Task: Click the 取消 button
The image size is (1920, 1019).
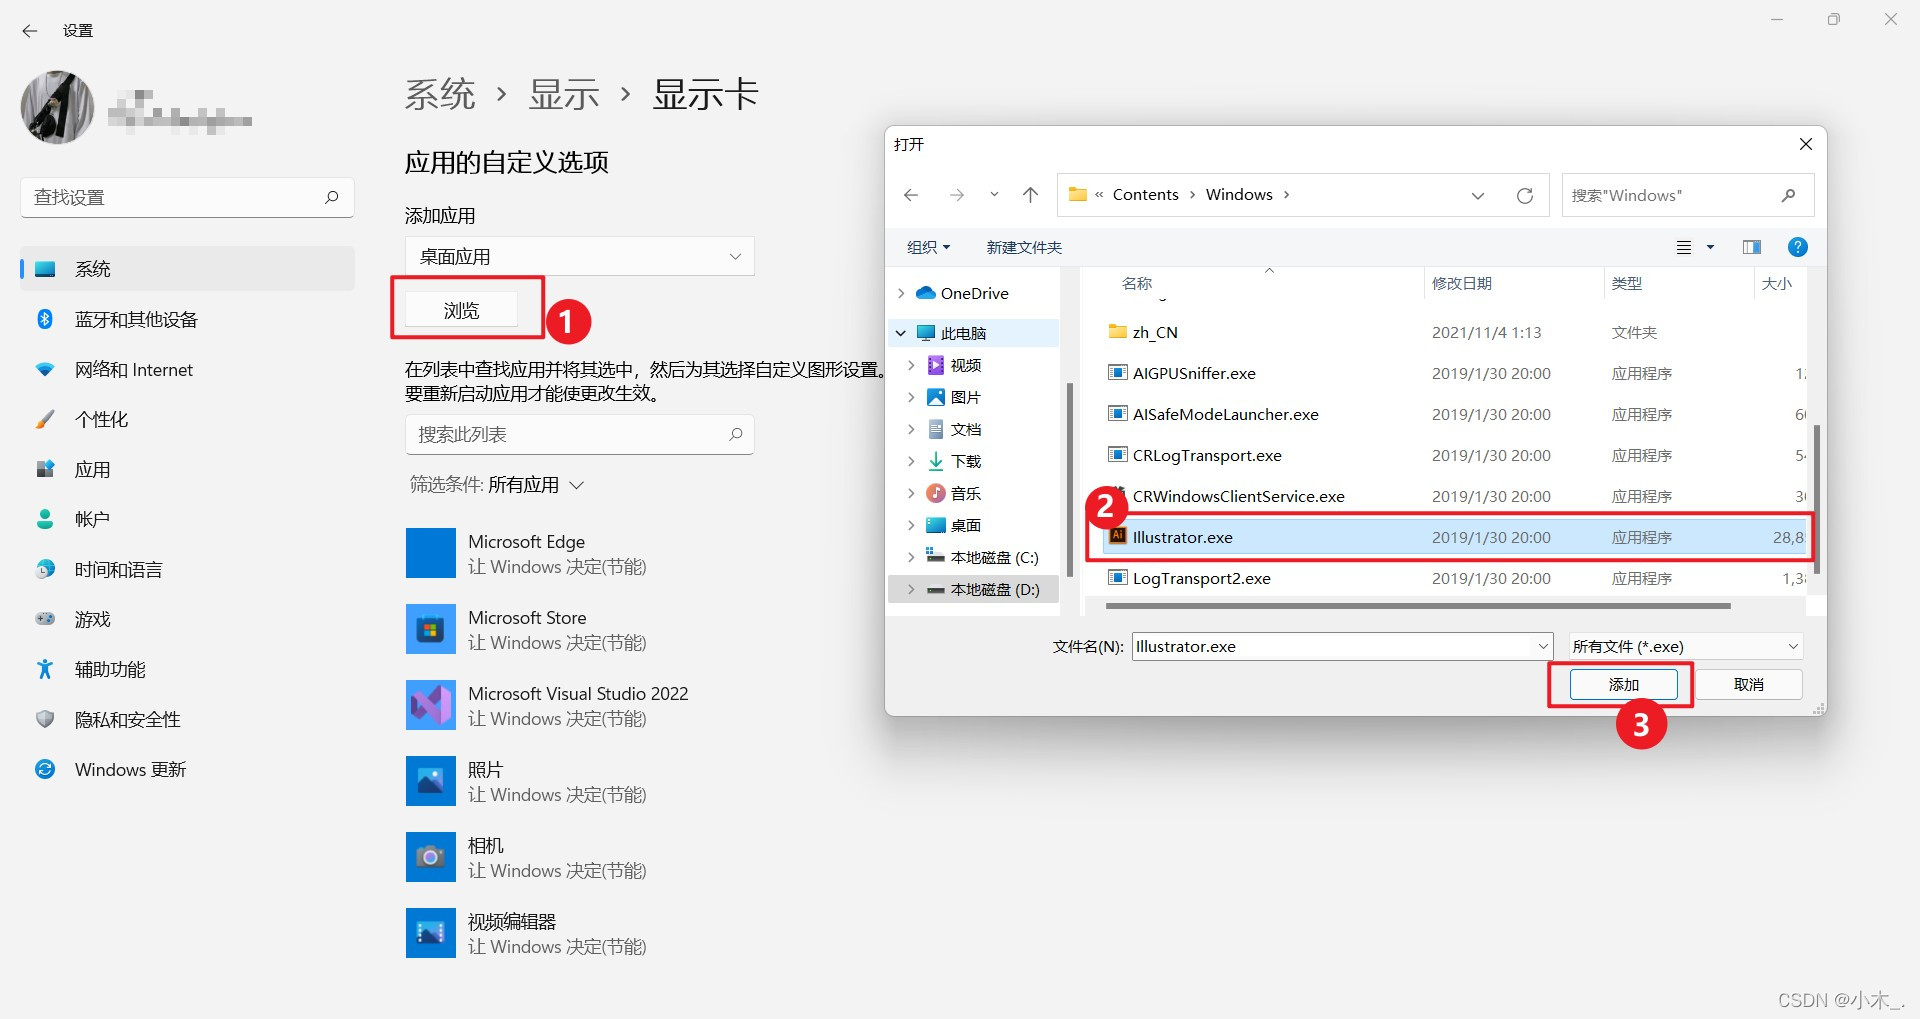Action: click(x=1749, y=684)
